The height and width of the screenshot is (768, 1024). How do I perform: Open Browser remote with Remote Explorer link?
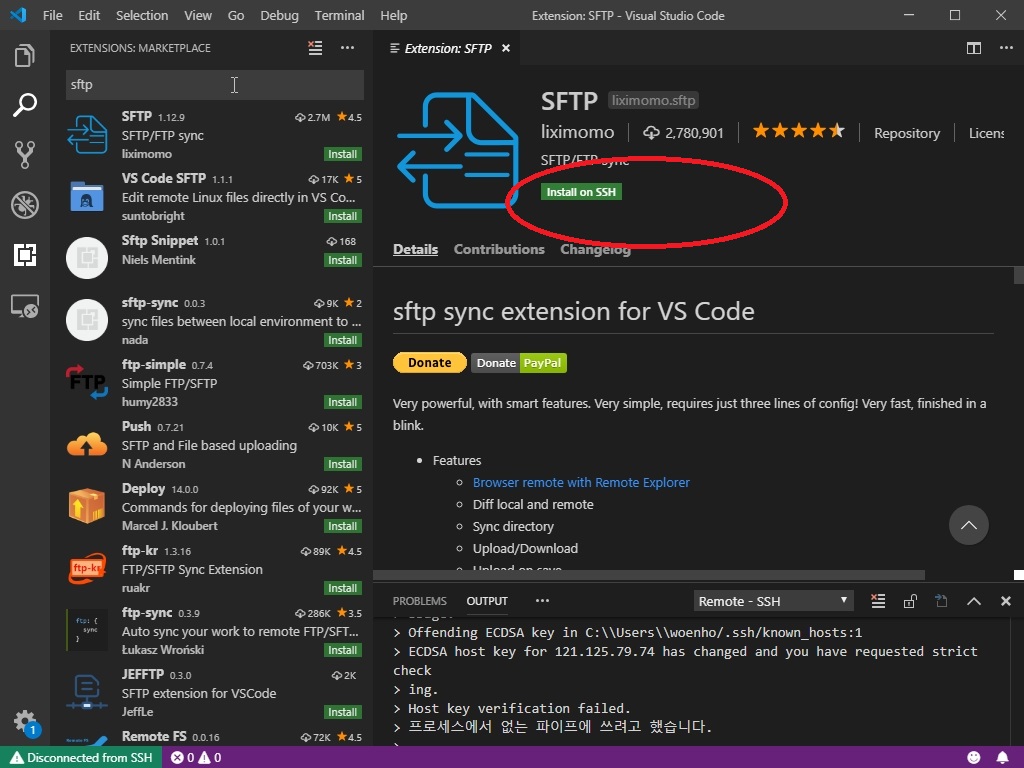(581, 483)
